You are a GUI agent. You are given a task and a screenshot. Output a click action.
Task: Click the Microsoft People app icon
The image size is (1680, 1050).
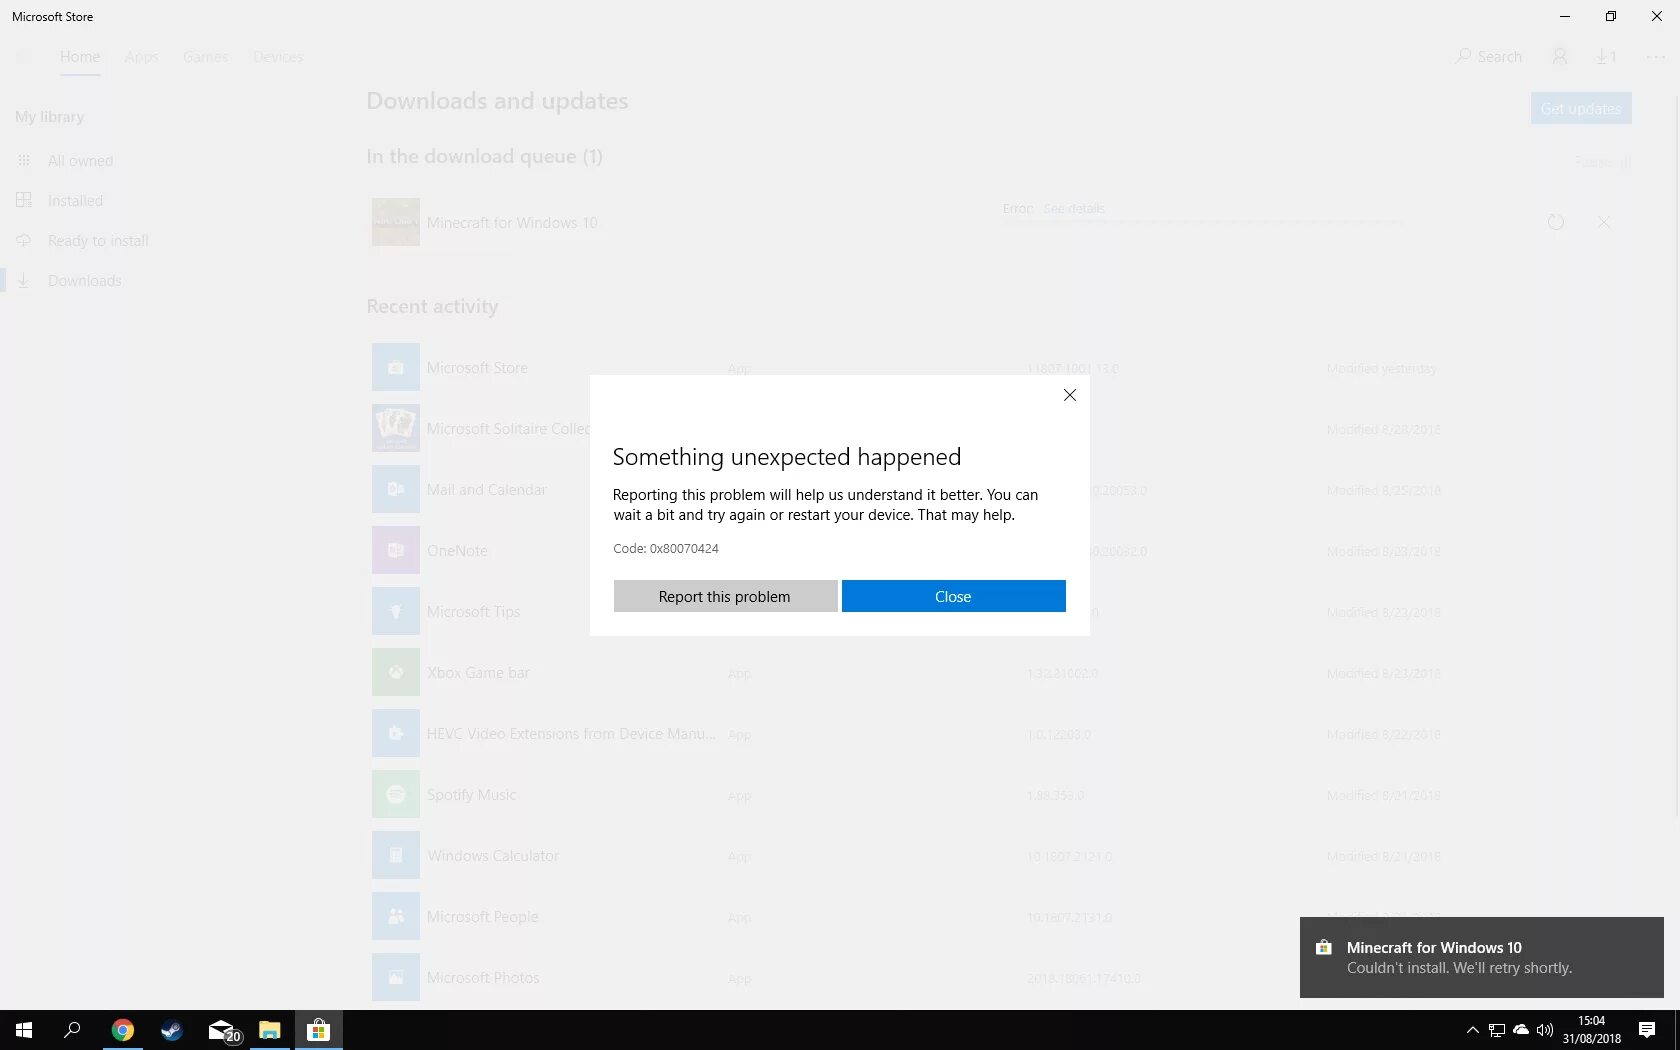pos(396,916)
